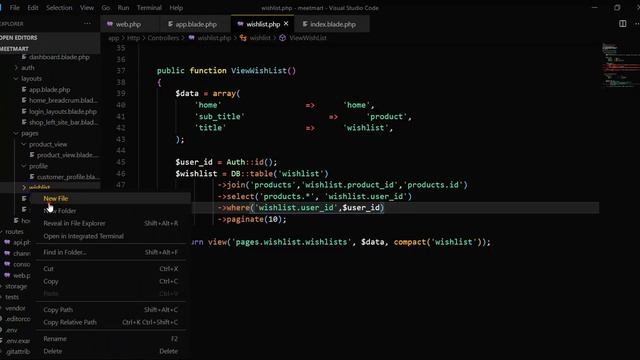
Task: Open the Run menu
Action: pos(123,8)
